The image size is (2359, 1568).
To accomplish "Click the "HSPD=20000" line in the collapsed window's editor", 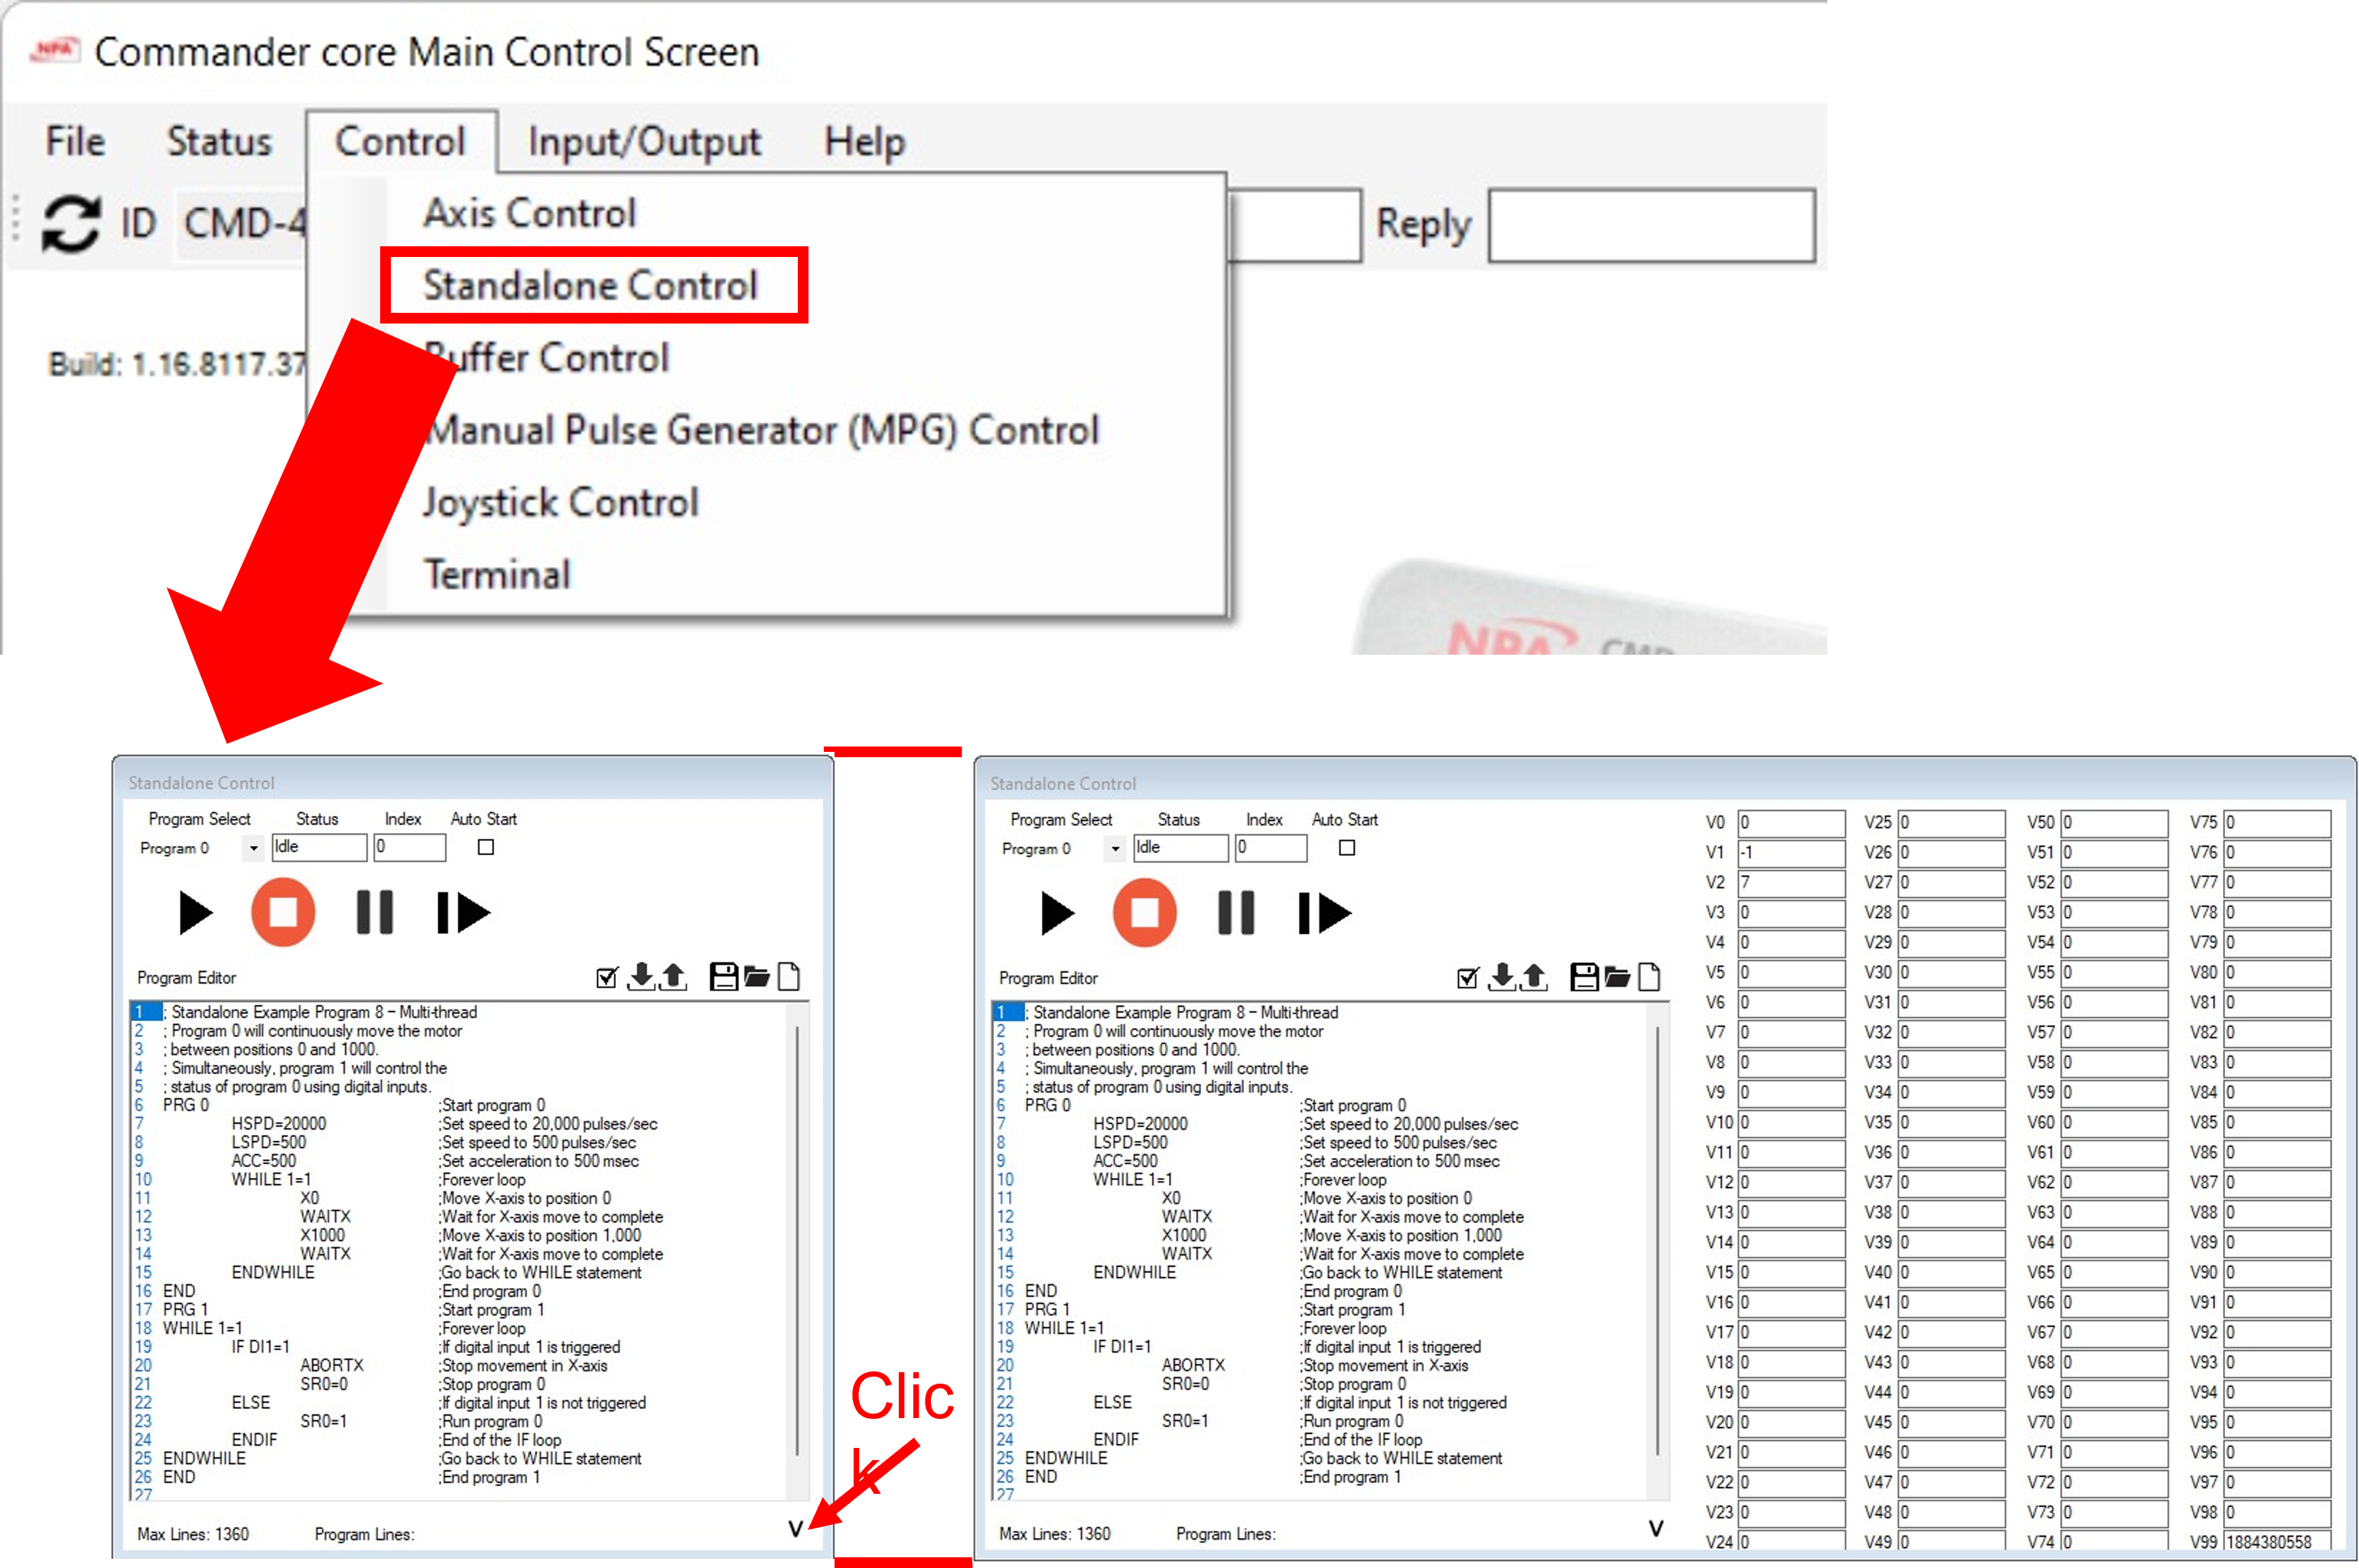I will [x=279, y=1123].
